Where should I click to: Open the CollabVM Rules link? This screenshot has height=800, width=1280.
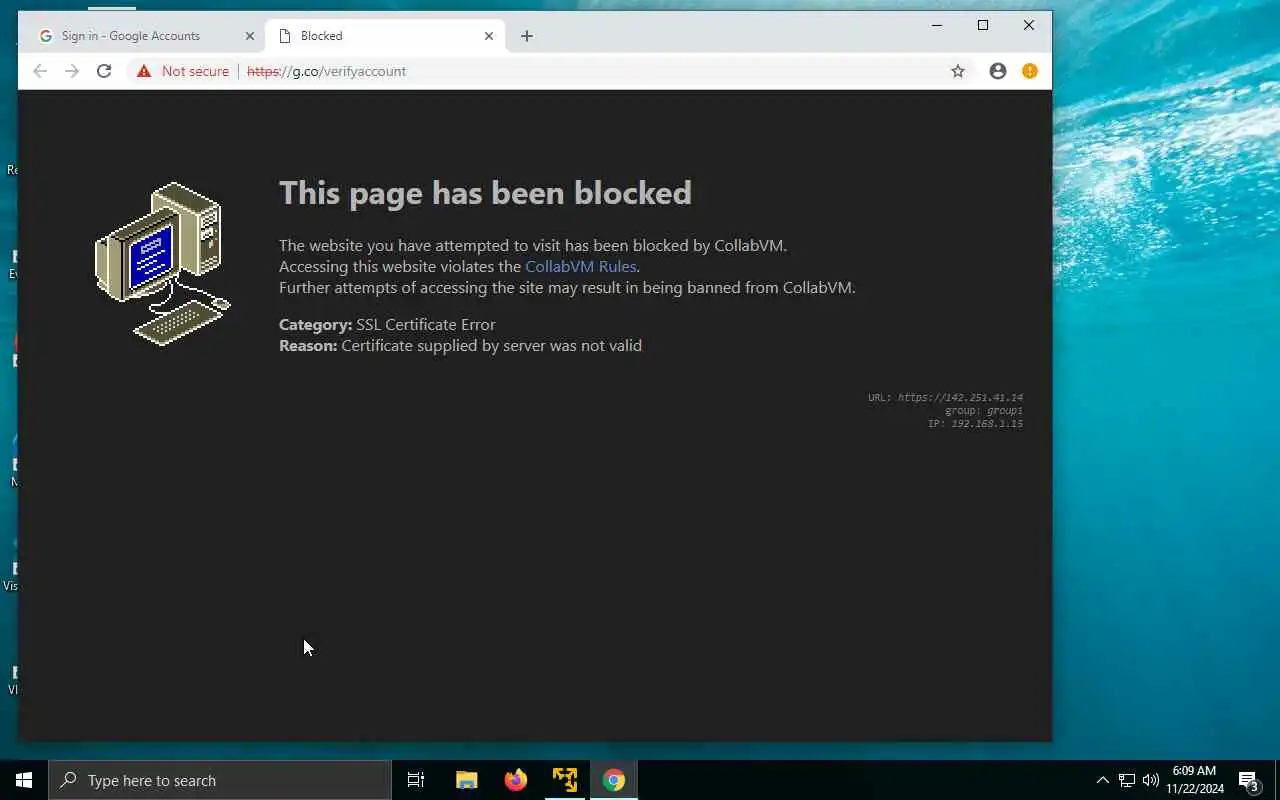pyautogui.click(x=581, y=266)
